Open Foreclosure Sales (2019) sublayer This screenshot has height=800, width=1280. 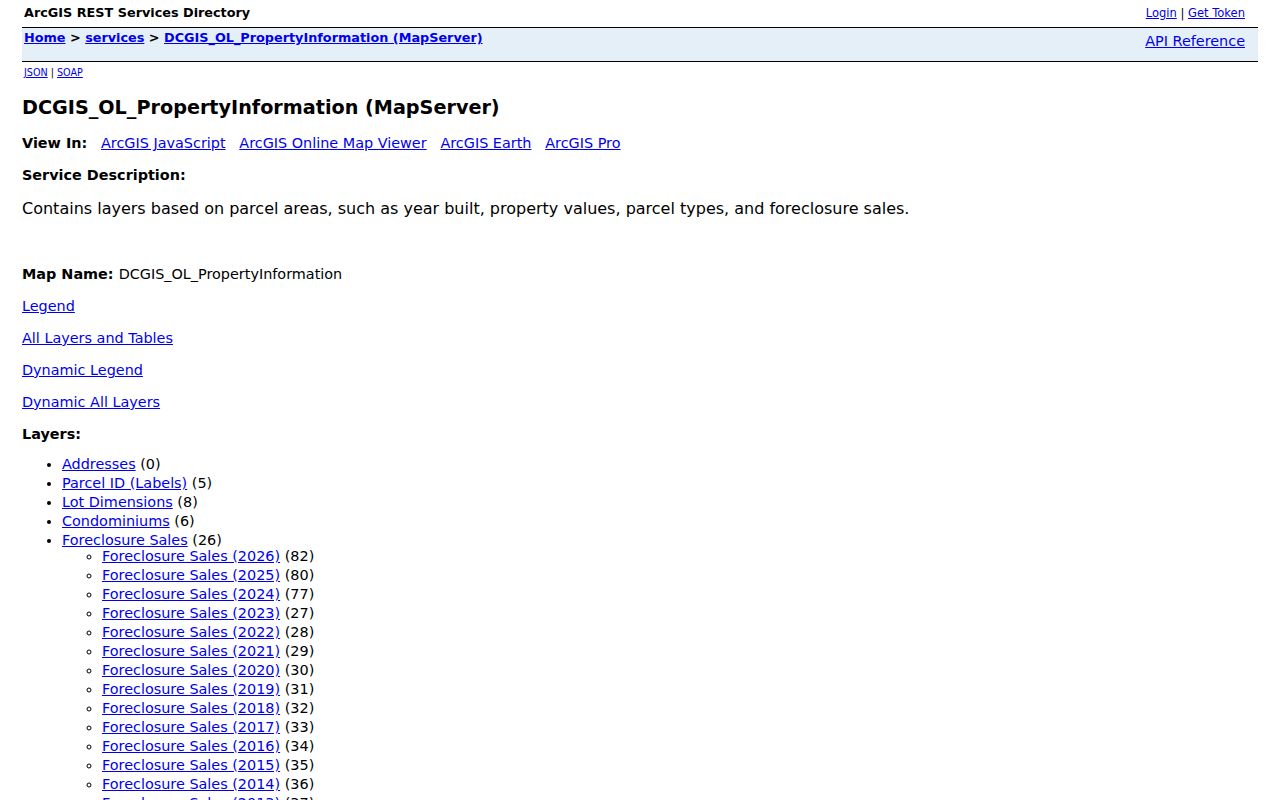[x=190, y=689]
